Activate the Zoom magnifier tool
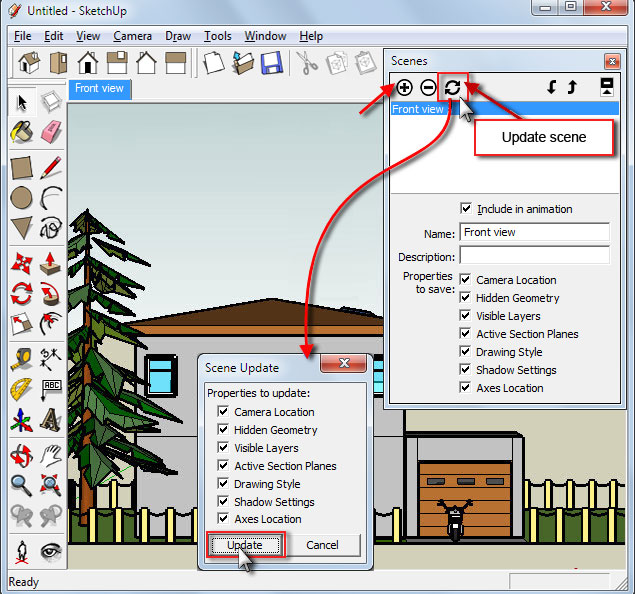Viewport: 635px width, 594px height. click(x=22, y=485)
